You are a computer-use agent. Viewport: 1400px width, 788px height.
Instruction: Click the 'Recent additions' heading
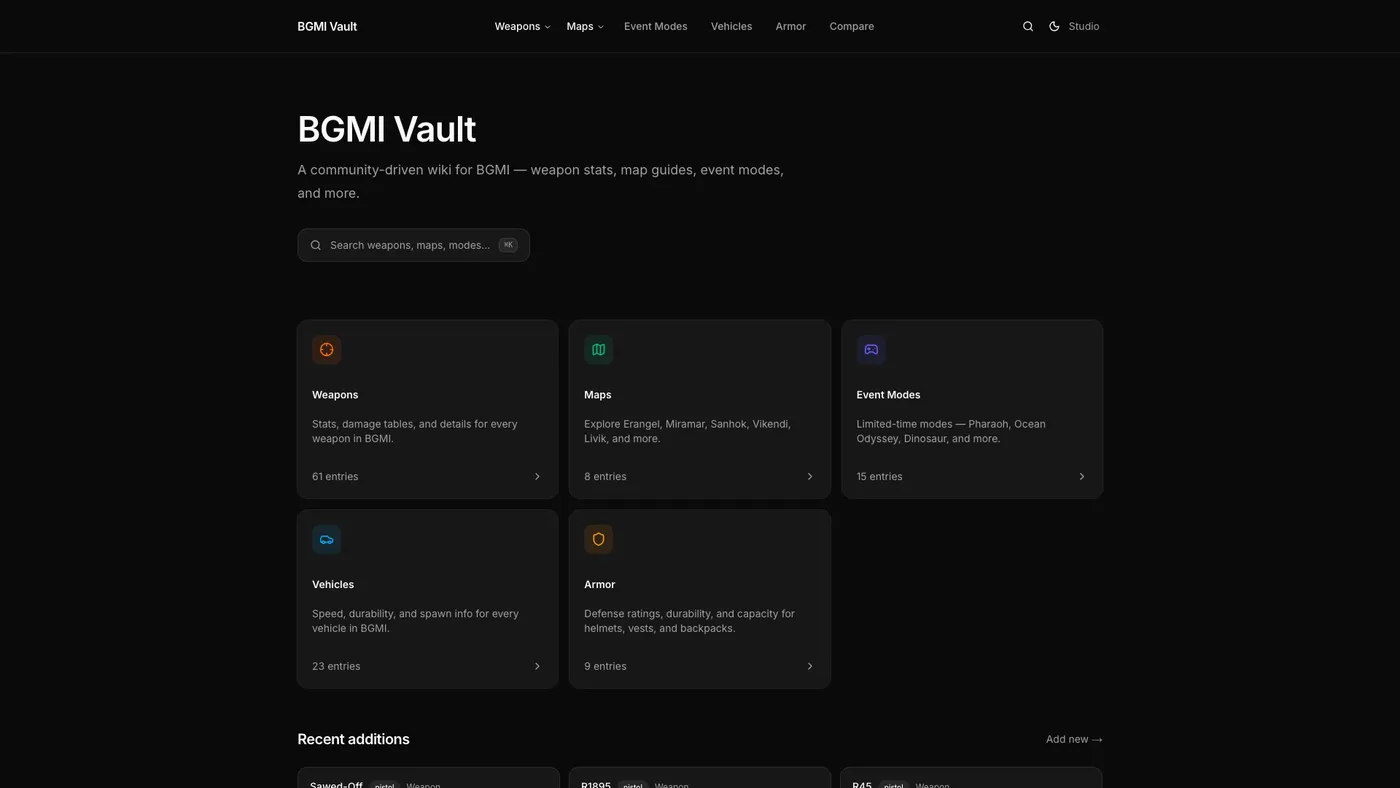click(x=353, y=740)
